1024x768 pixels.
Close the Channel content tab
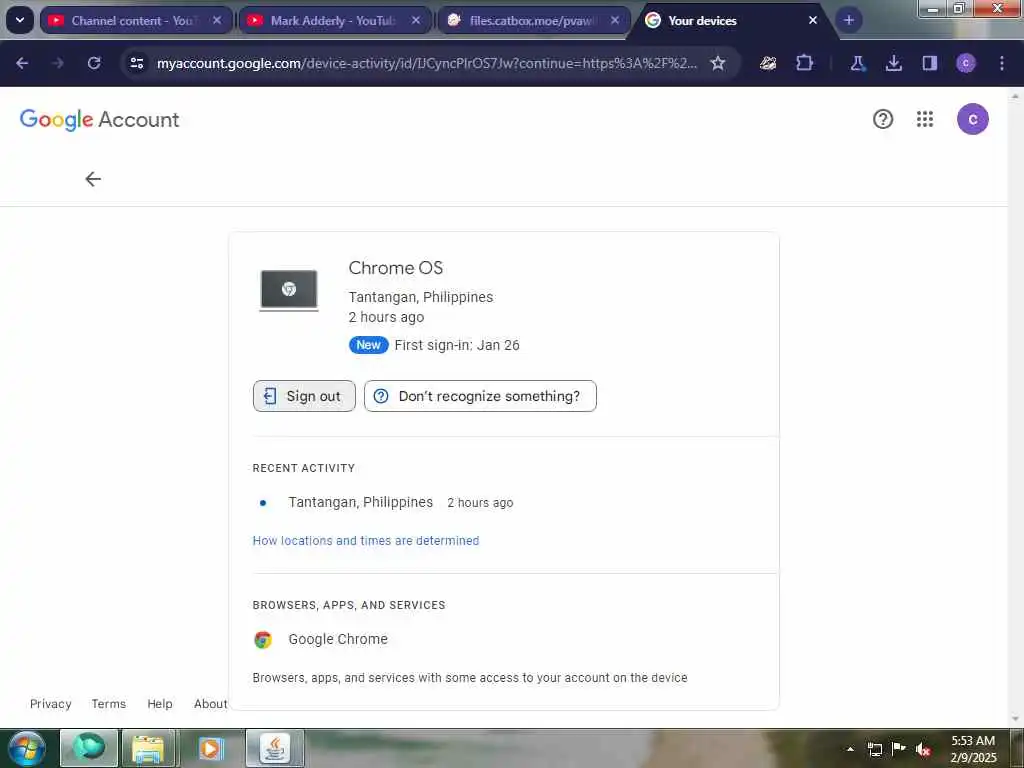(x=217, y=20)
